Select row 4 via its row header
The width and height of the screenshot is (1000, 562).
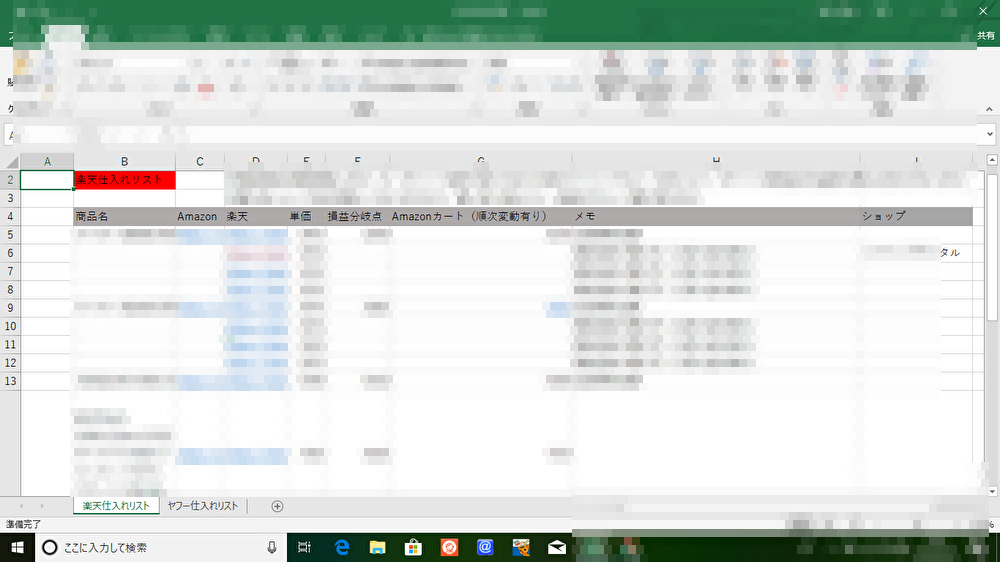coord(10,216)
